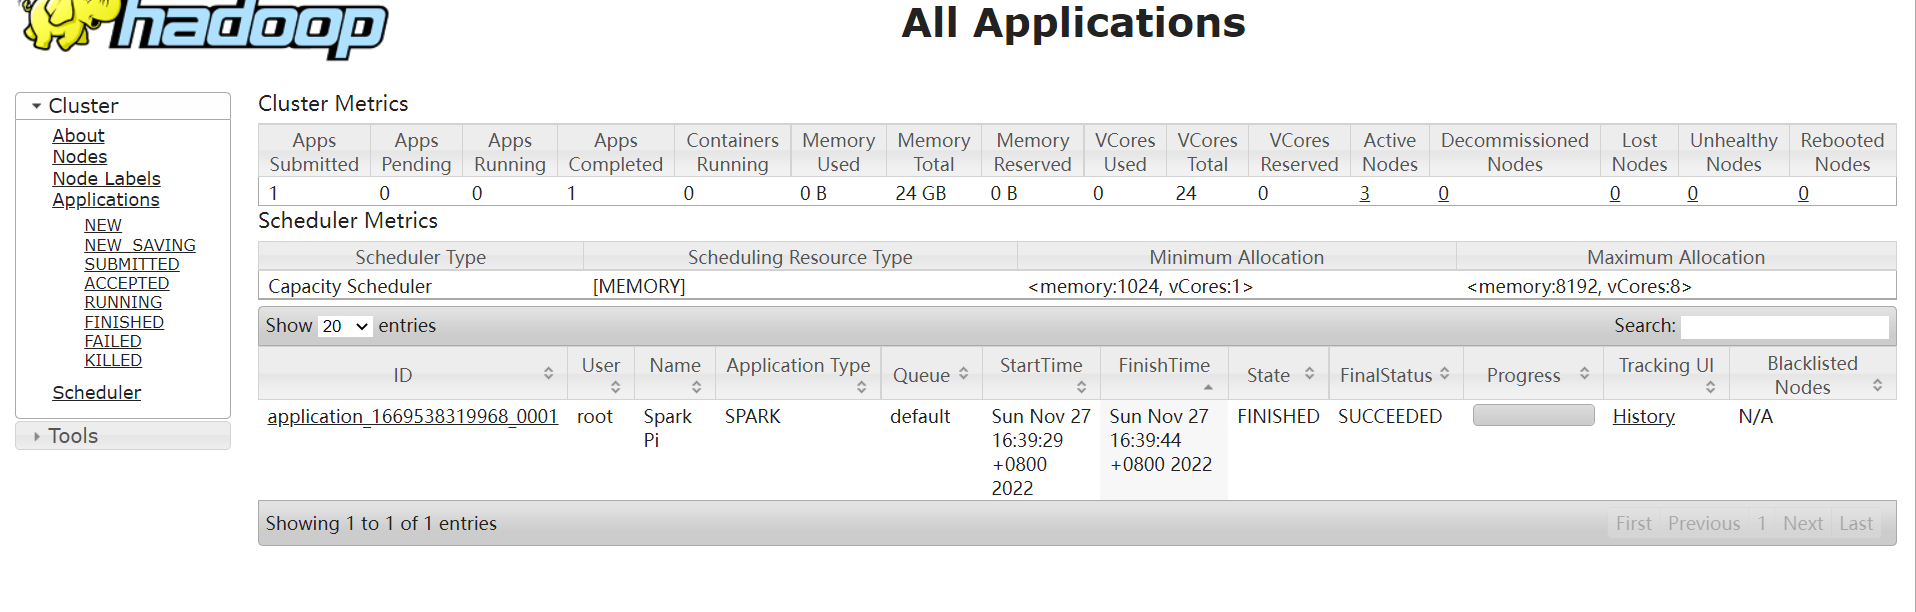Go to Next page of entries
Screen dimensions: 1916x612
1802,524
